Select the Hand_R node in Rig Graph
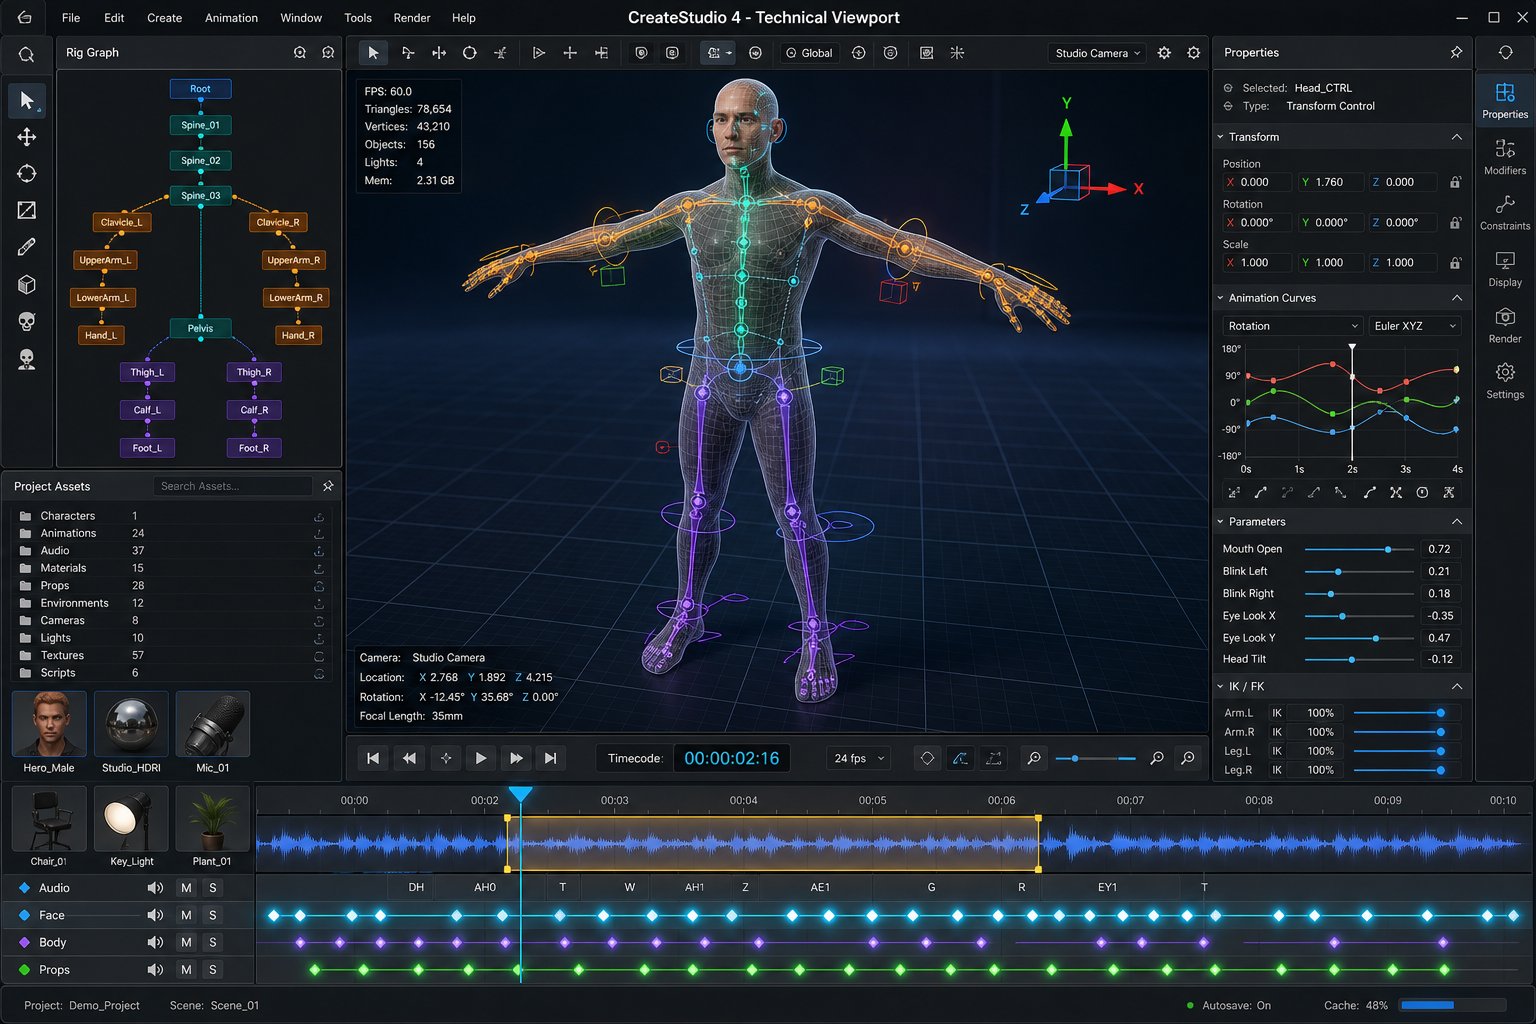The image size is (1536, 1024). point(298,335)
